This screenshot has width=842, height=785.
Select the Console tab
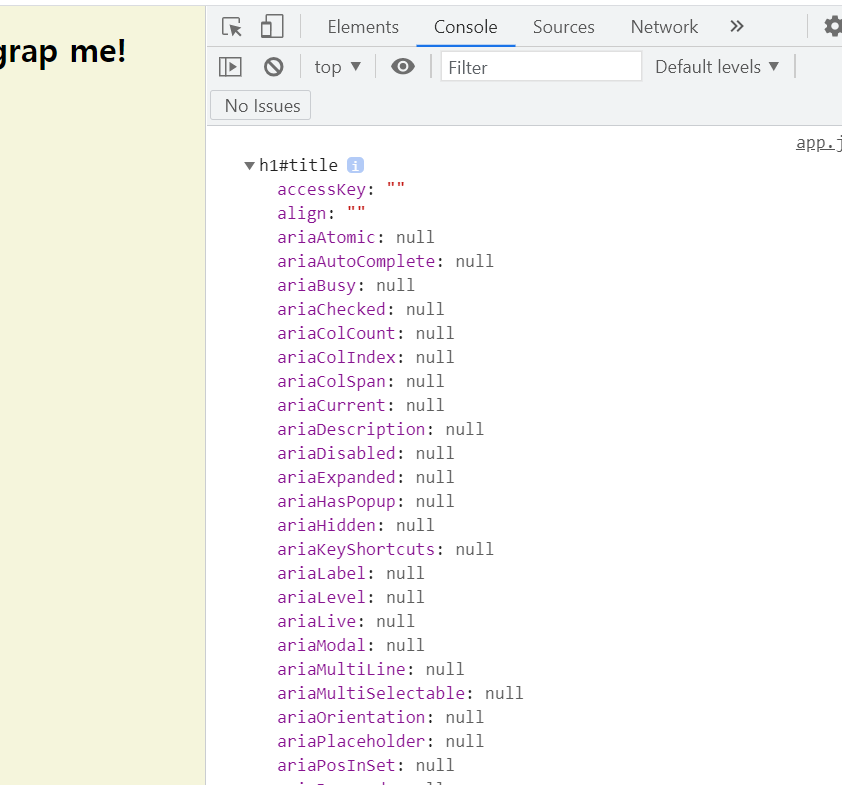pyautogui.click(x=466, y=27)
